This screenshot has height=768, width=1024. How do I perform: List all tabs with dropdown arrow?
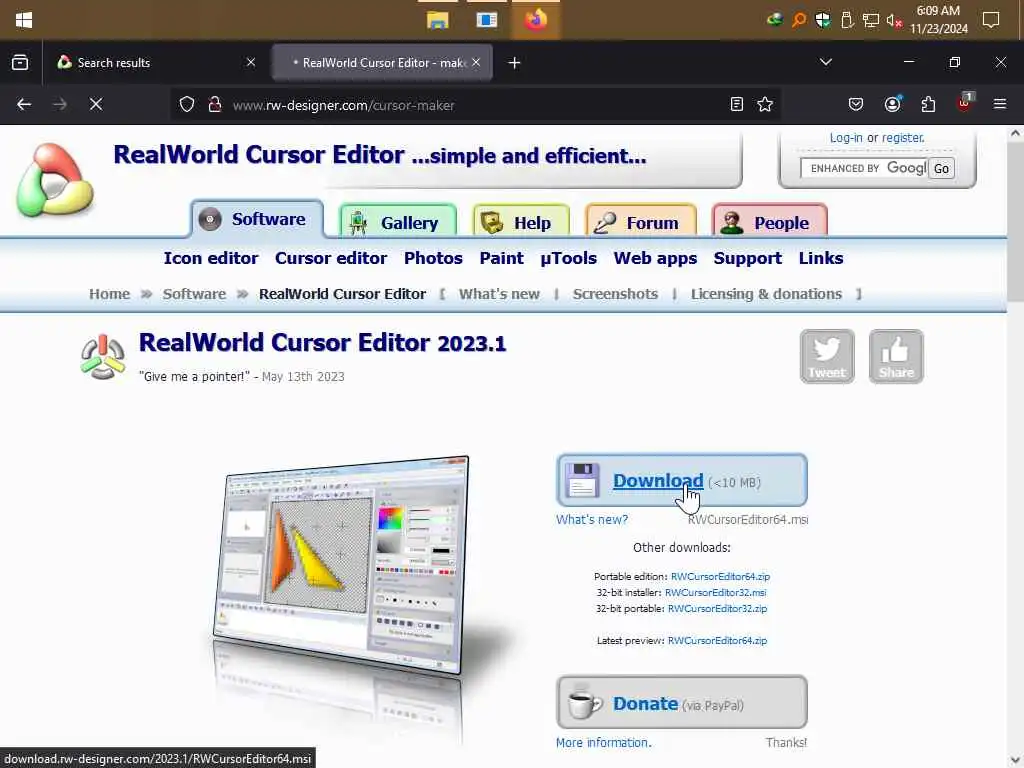pos(825,63)
